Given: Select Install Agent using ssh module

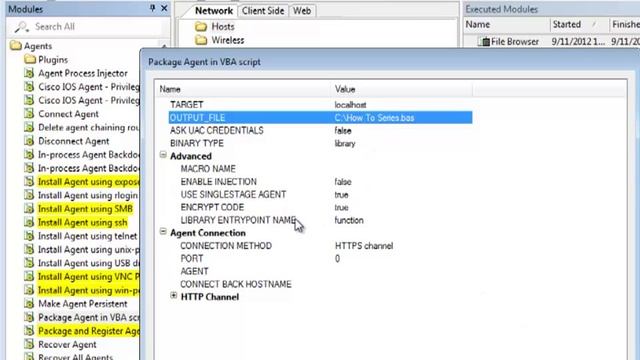Looking at the screenshot, I should click(82, 222).
